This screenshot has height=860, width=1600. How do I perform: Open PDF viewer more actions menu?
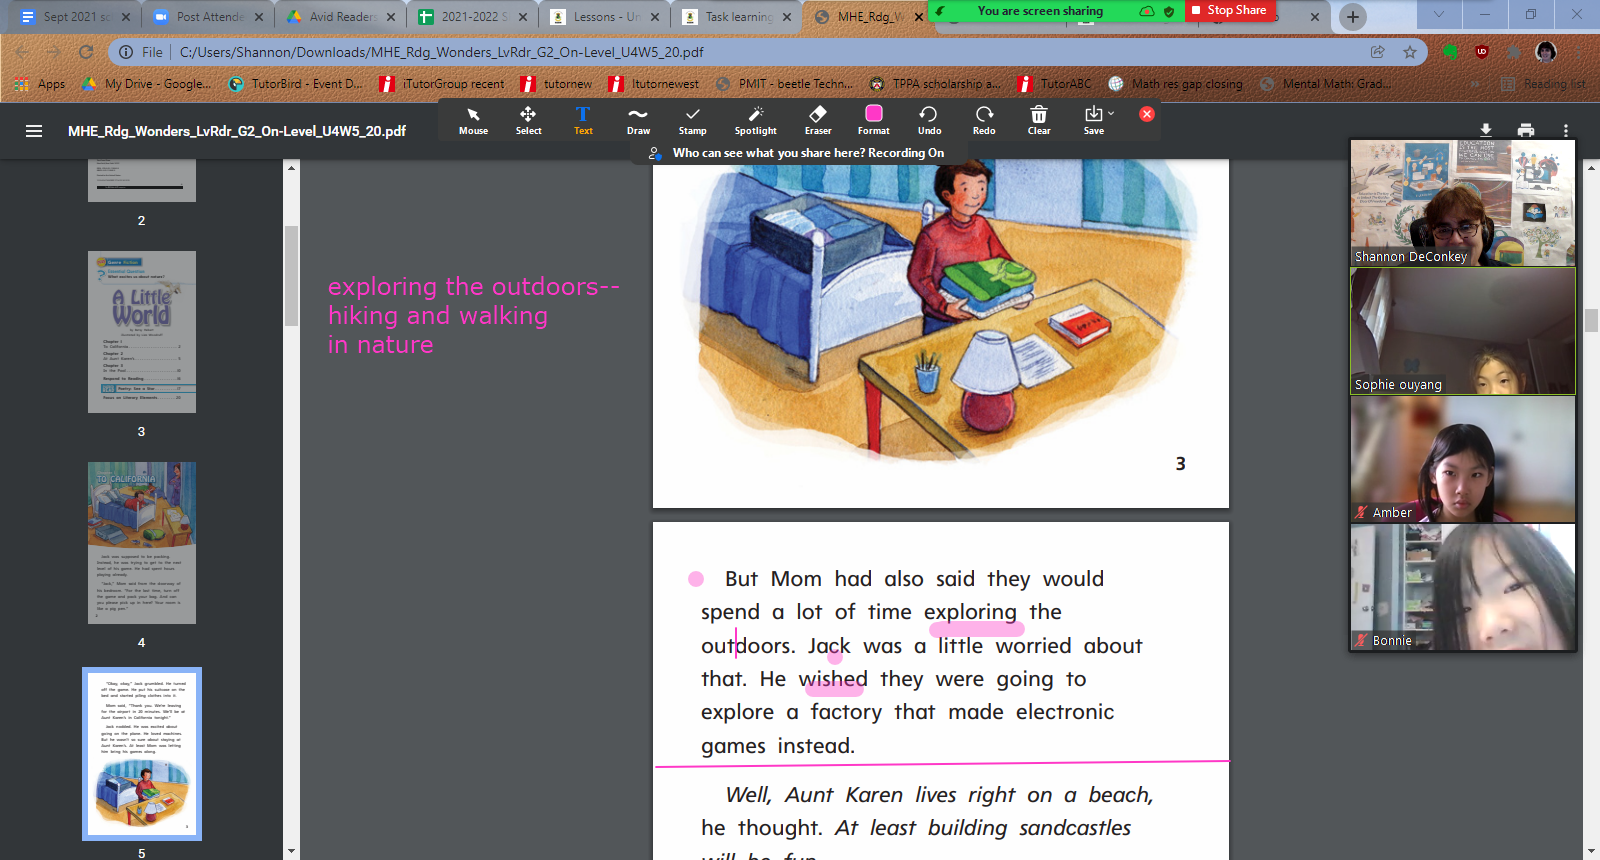(x=1566, y=130)
